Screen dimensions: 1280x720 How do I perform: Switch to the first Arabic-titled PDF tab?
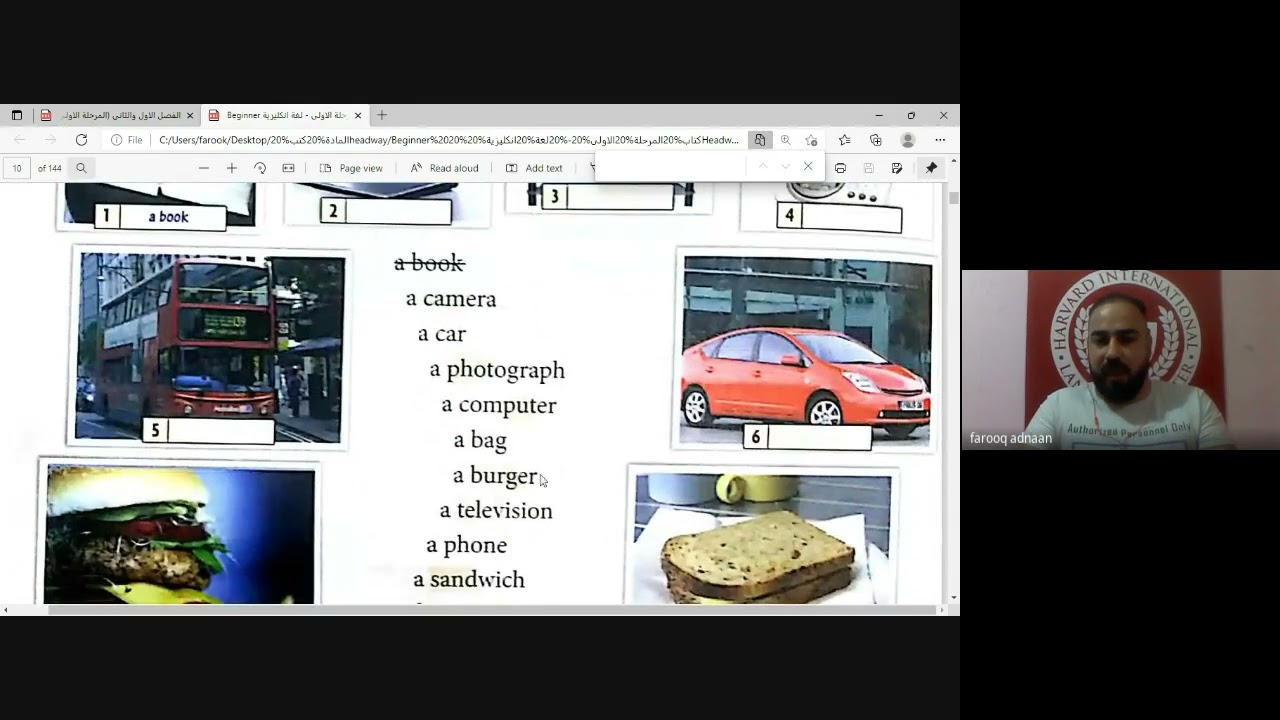click(x=118, y=115)
